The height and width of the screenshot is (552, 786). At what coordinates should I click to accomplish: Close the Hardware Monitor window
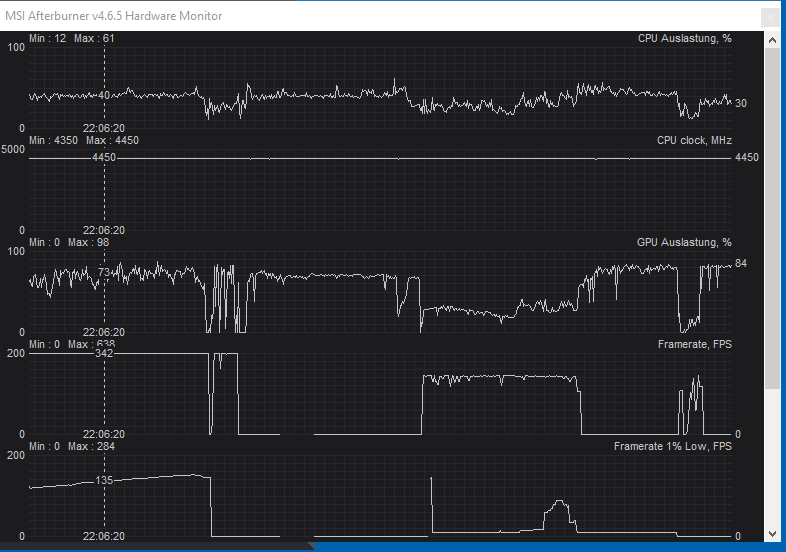[x=766, y=15]
